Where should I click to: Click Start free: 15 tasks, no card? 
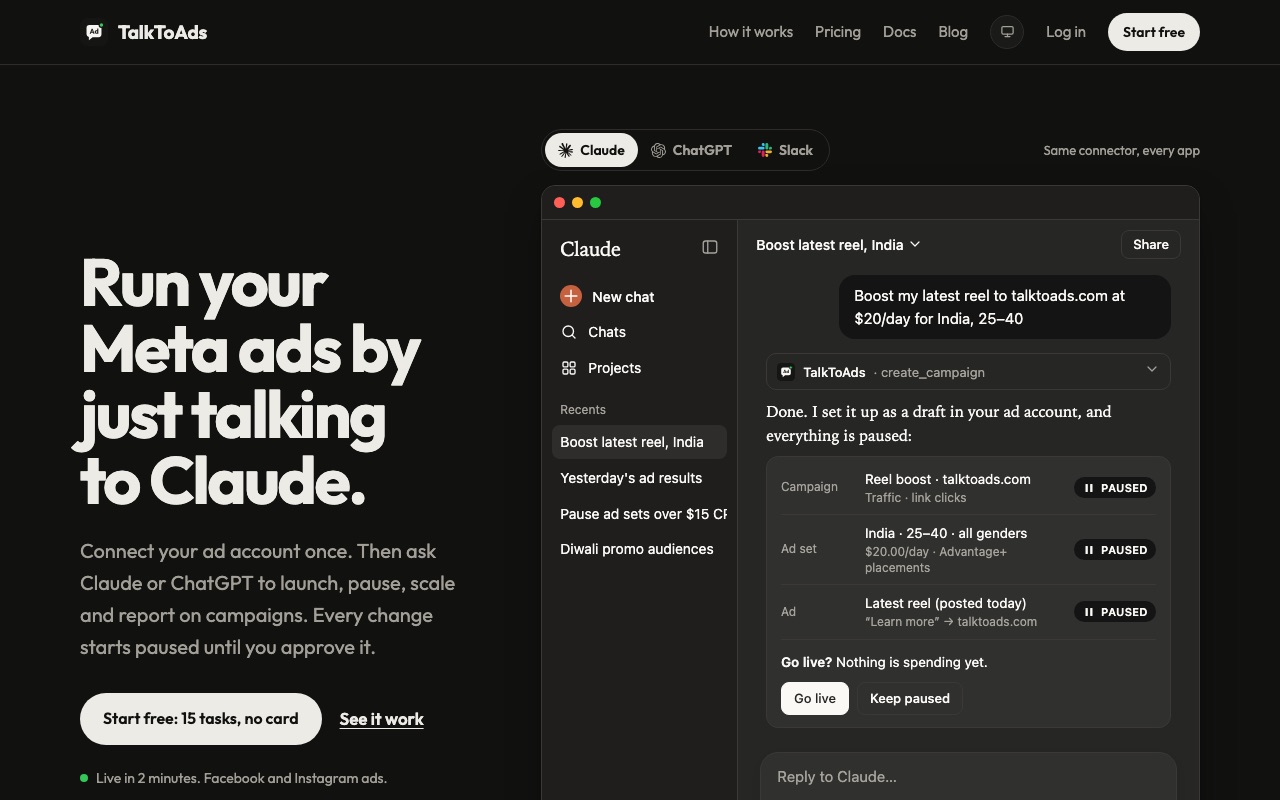201,719
